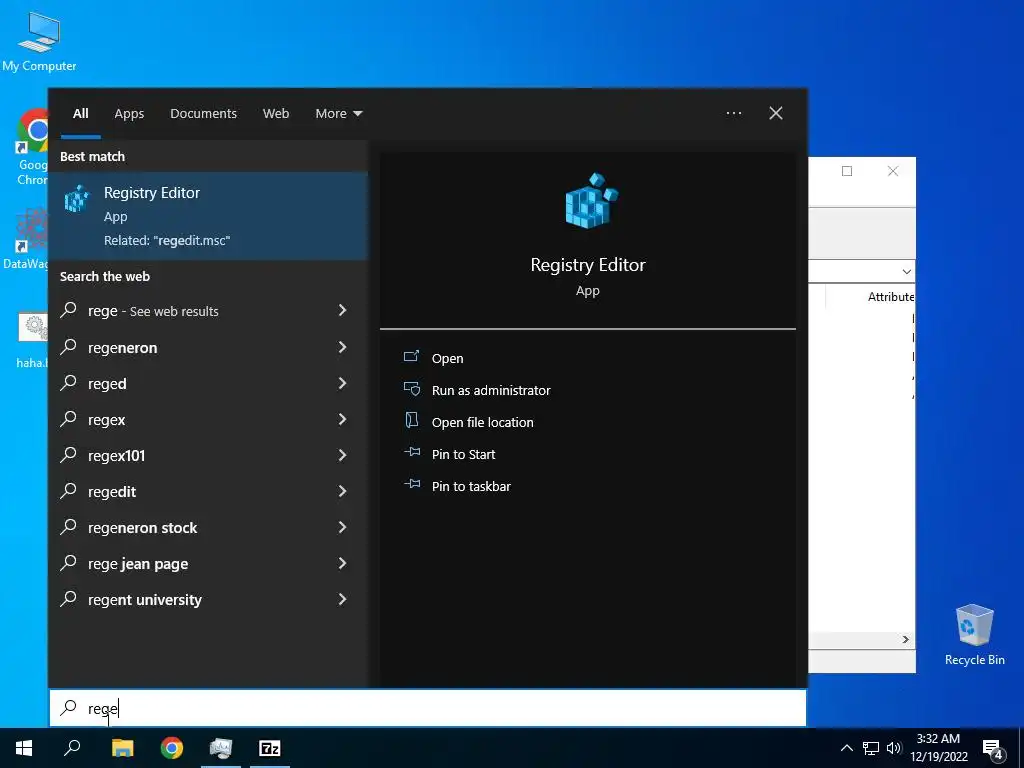The width and height of the screenshot is (1024, 768).
Task: Click Open for Registry Editor
Action: 447,358
